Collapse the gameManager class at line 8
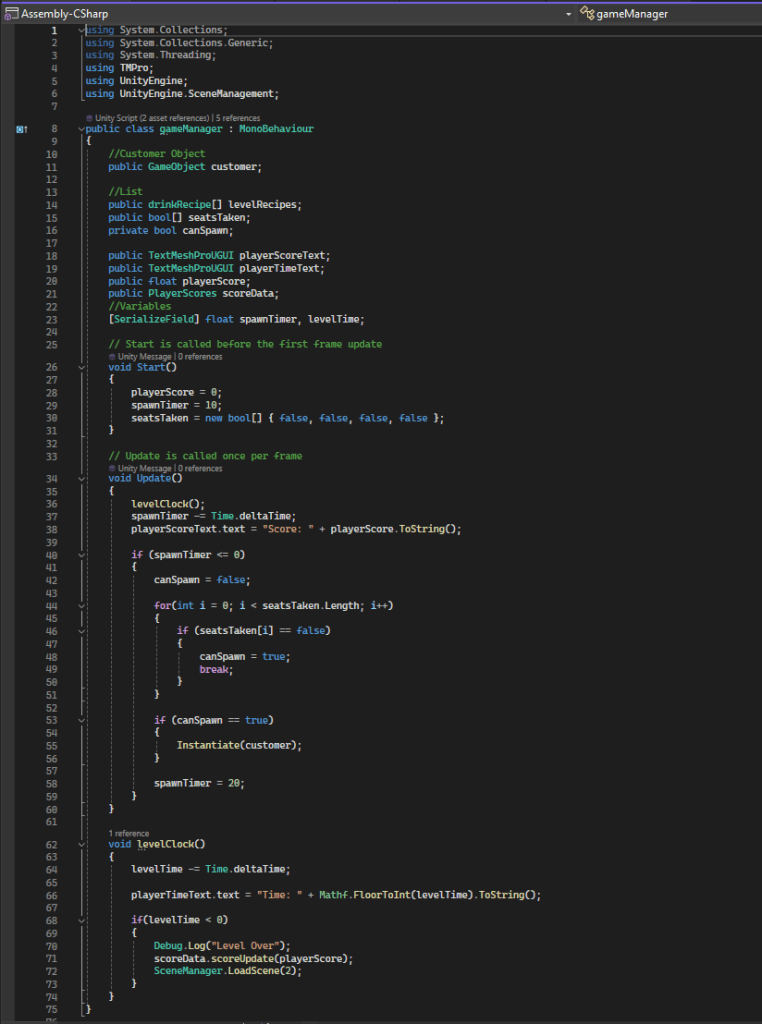Image resolution: width=762 pixels, height=1024 pixels. (x=80, y=129)
